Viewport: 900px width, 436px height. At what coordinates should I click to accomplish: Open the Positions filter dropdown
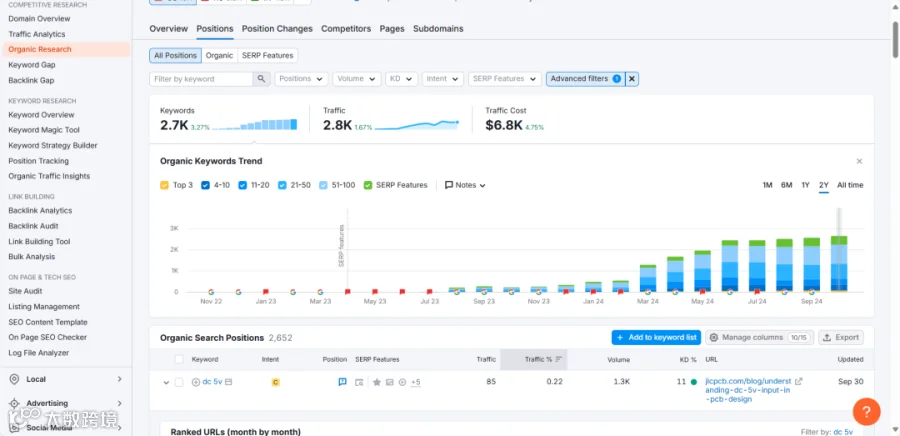click(x=301, y=79)
